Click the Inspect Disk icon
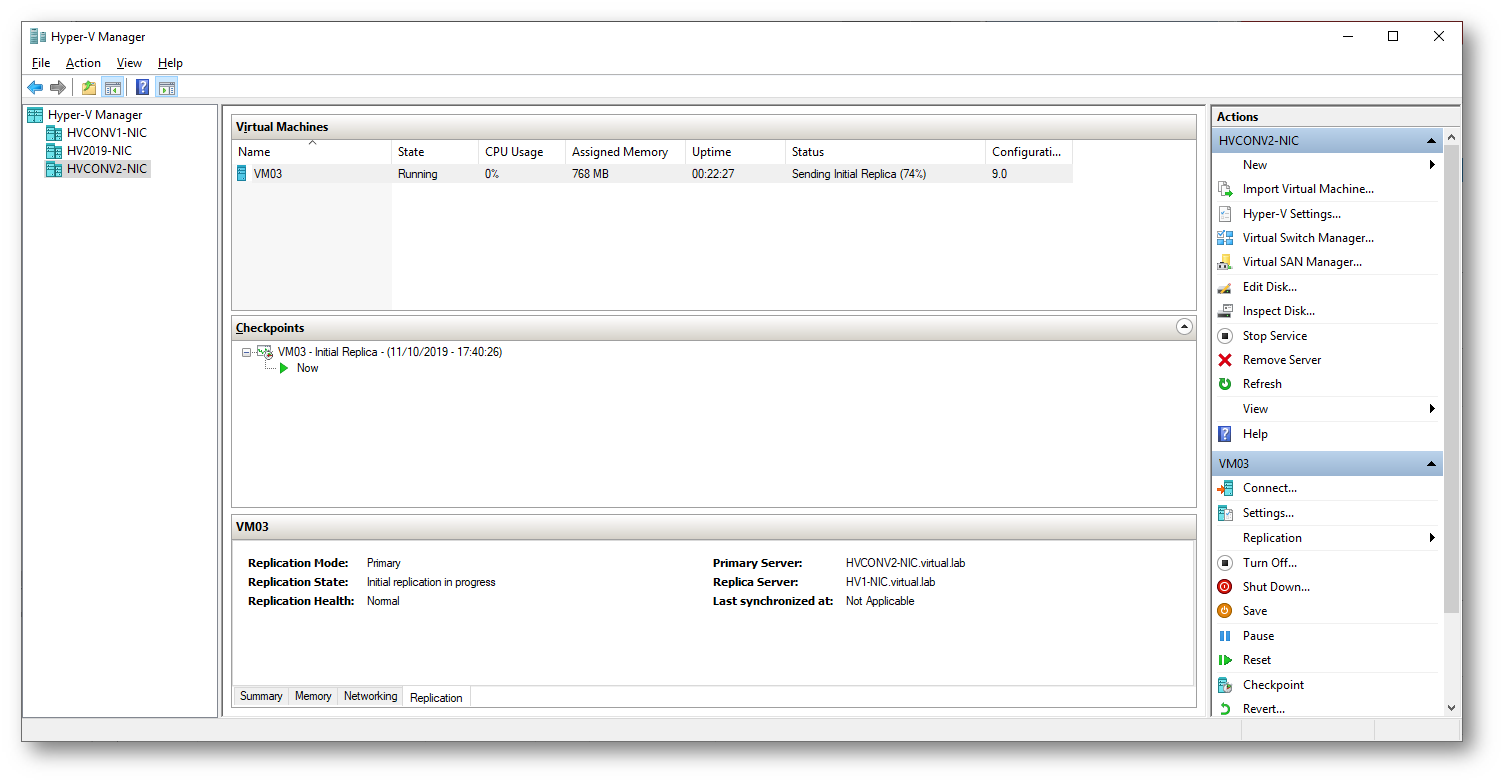This screenshot has height=784, width=1505. pos(1225,311)
